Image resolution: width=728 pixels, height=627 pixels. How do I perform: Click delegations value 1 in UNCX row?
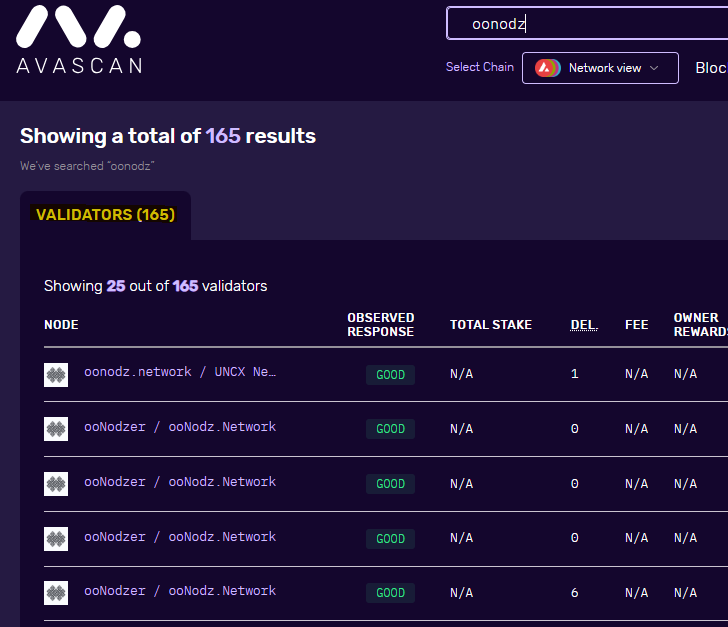575,374
